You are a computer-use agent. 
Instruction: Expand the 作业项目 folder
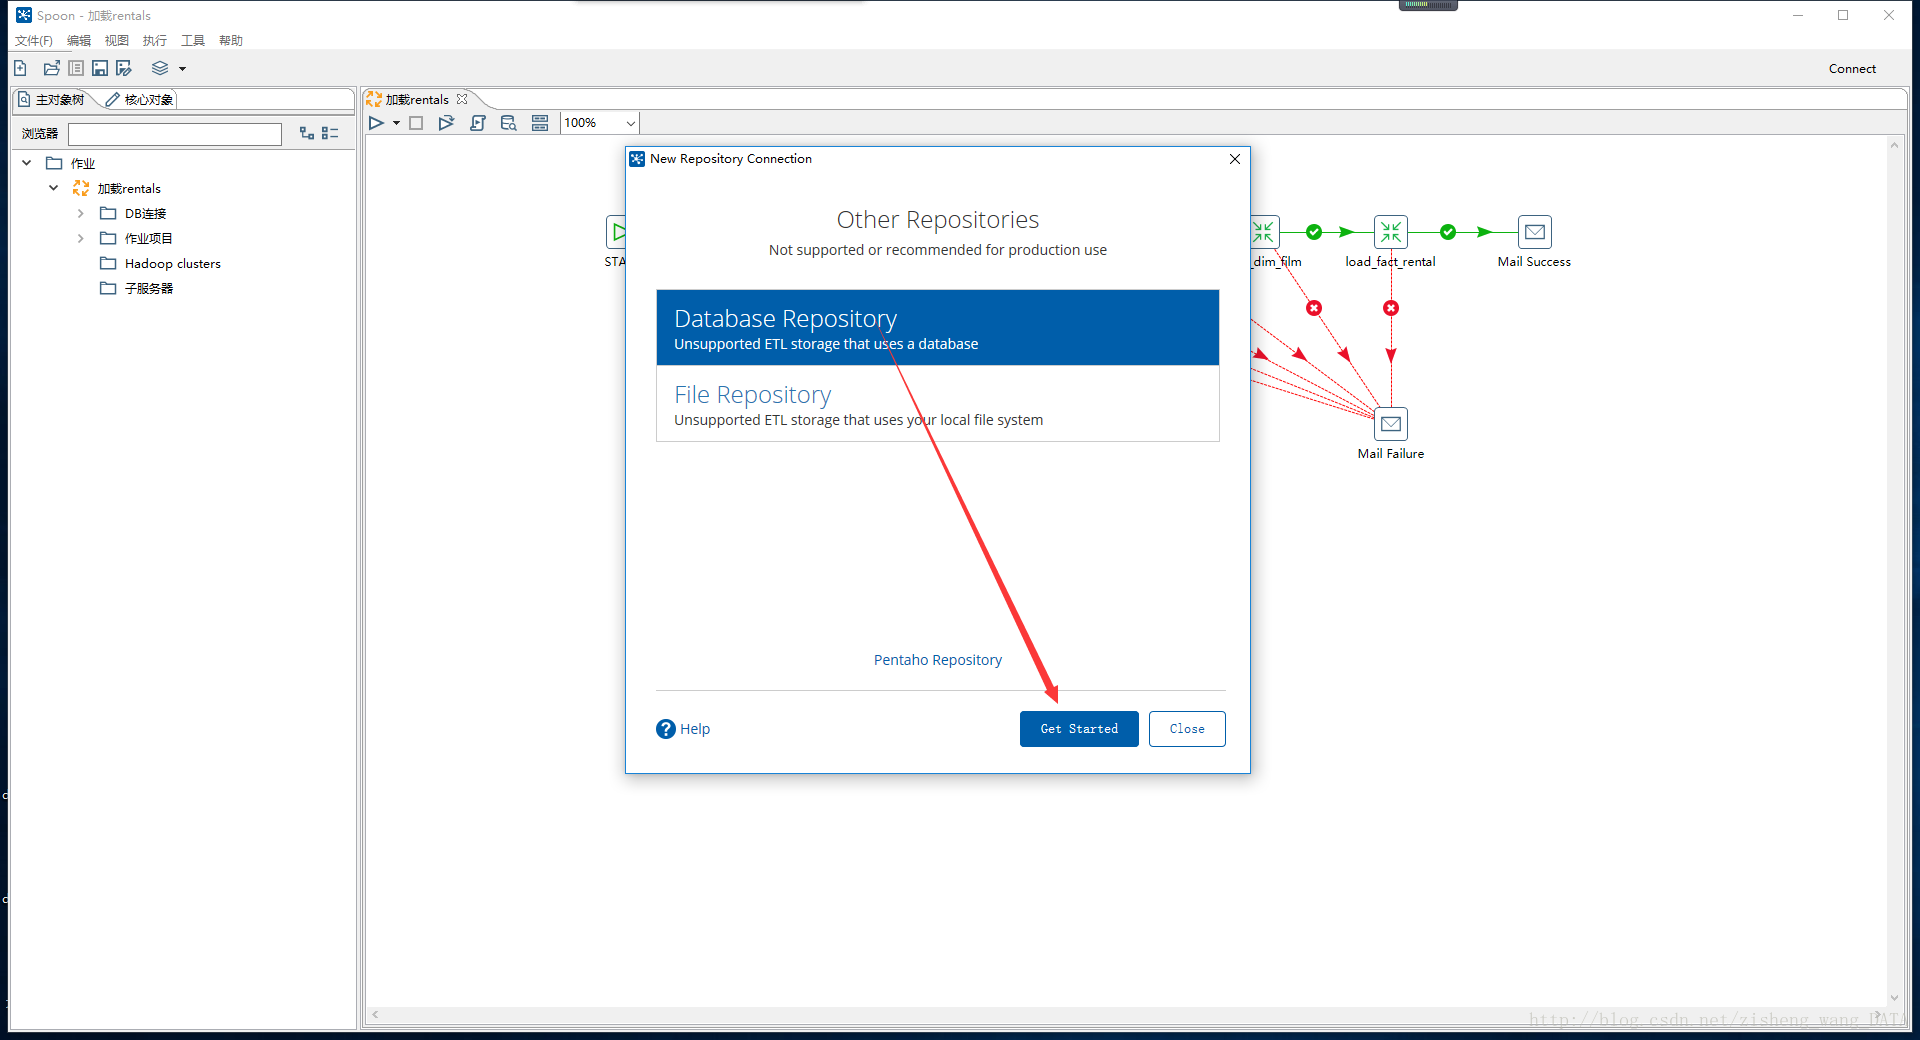[x=81, y=238]
